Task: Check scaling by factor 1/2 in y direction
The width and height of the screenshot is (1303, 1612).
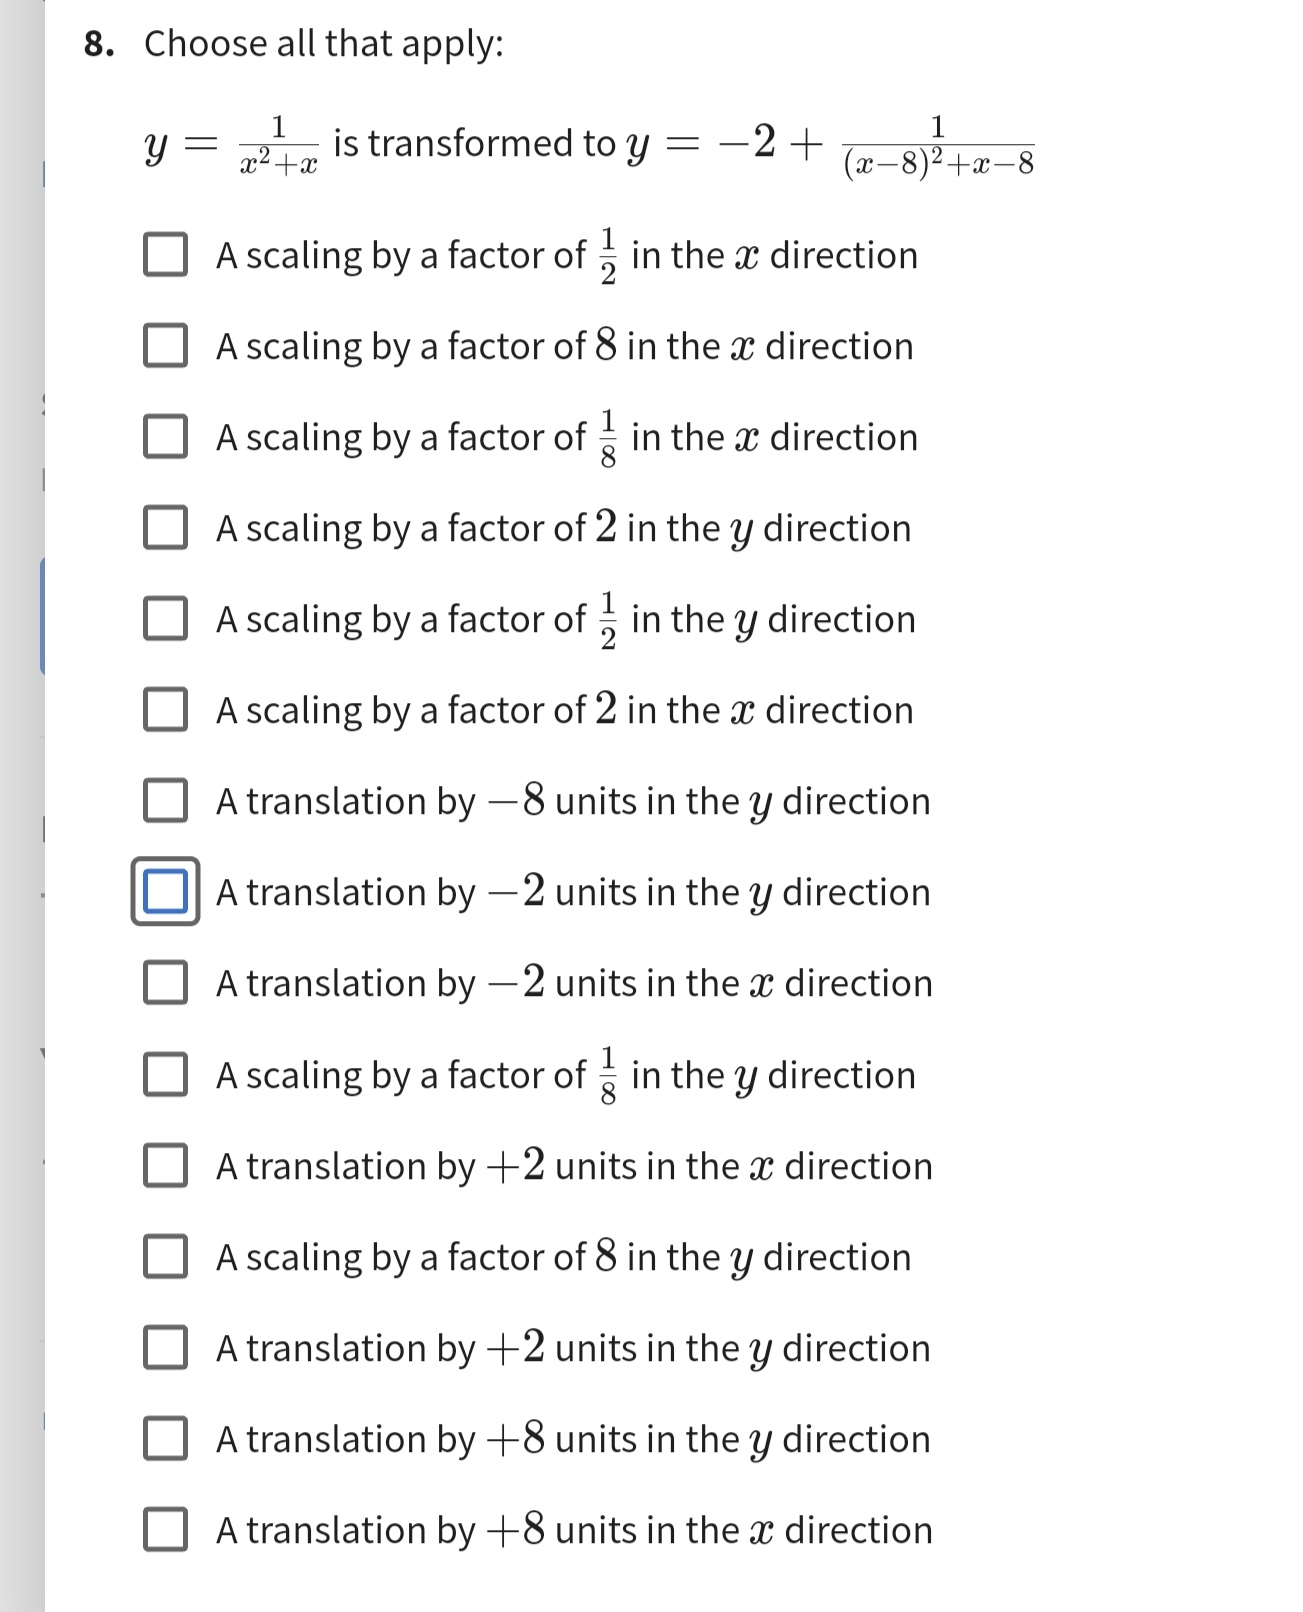Action: click(168, 620)
